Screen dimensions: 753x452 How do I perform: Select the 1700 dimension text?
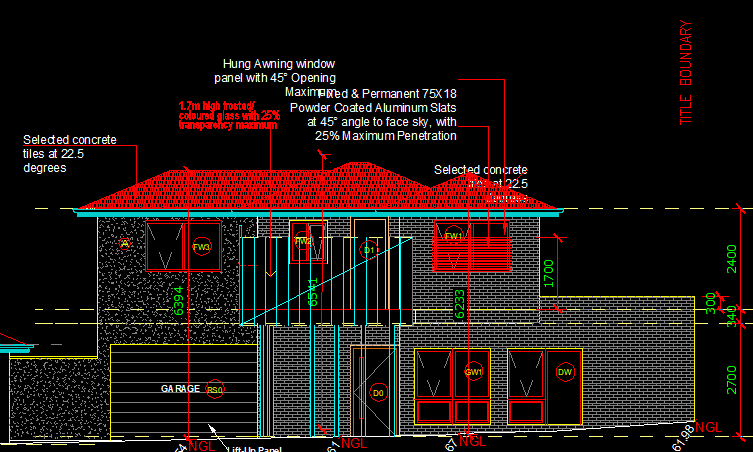point(548,275)
